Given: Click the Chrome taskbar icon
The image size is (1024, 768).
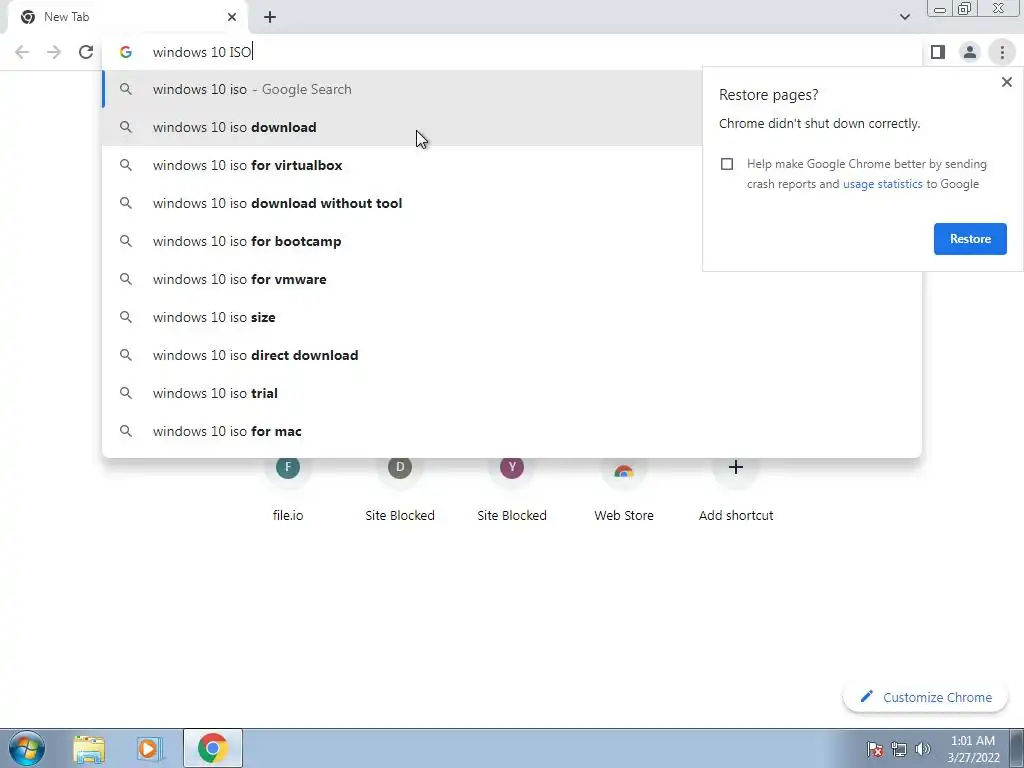Looking at the screenshot, I should pyautogui.click(x=212, y=748).
